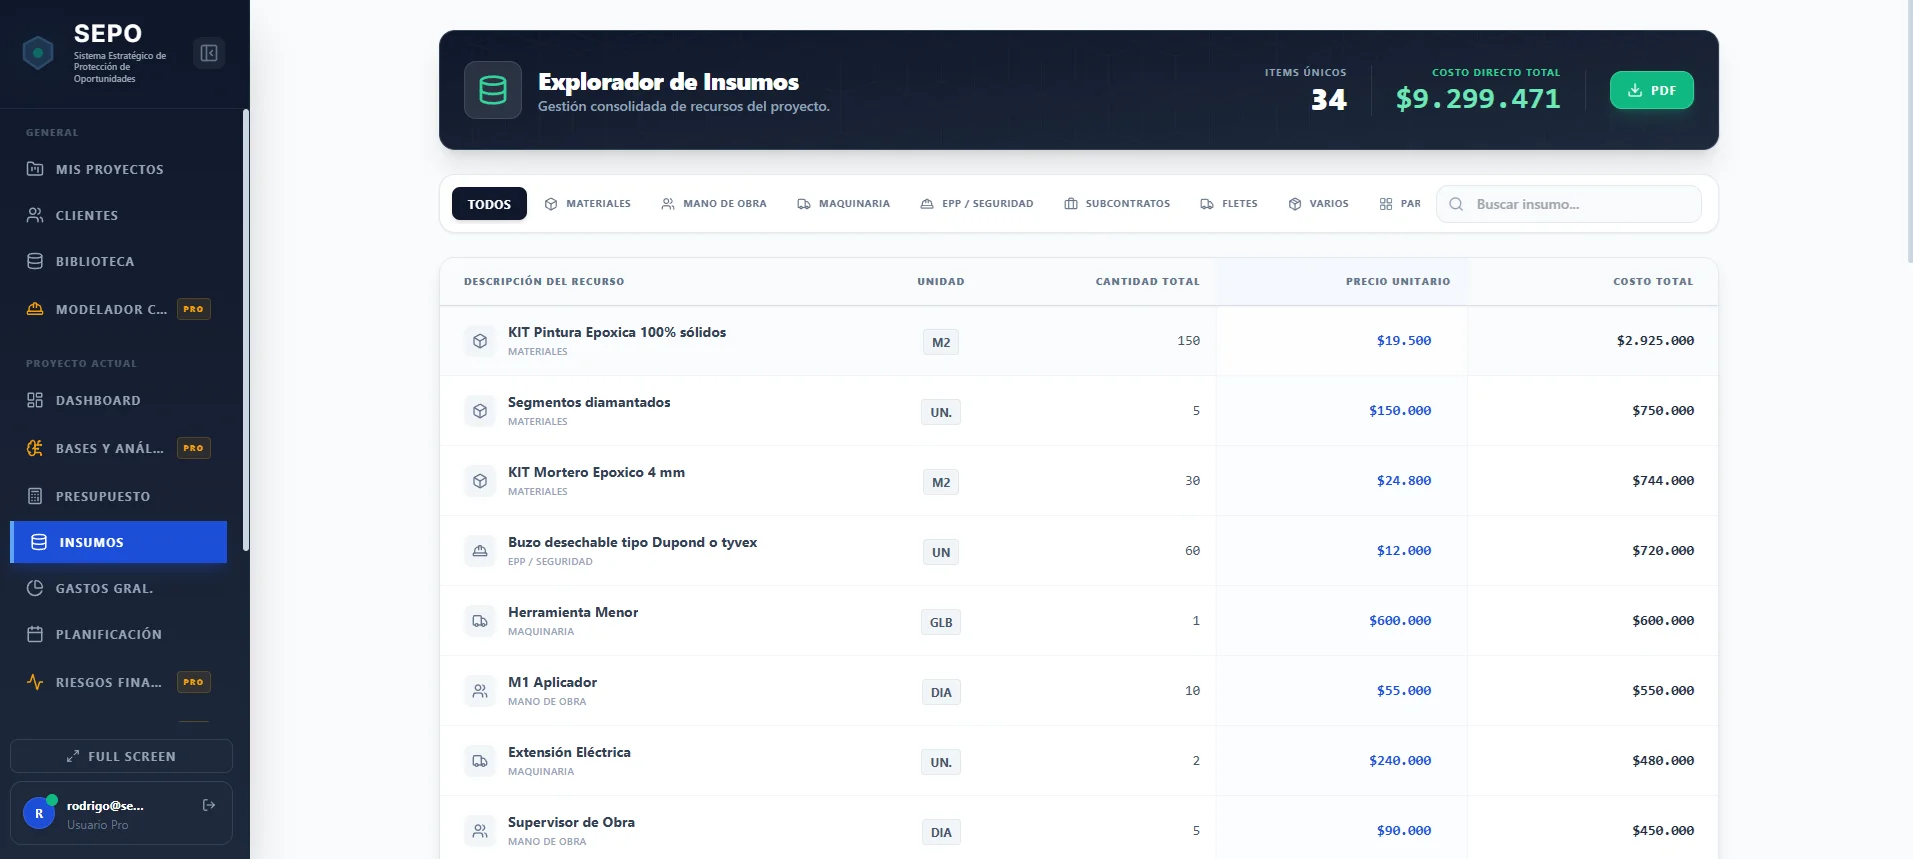
Task: Filter by EPP / Seguridad tab
Action: pos(977,204)
